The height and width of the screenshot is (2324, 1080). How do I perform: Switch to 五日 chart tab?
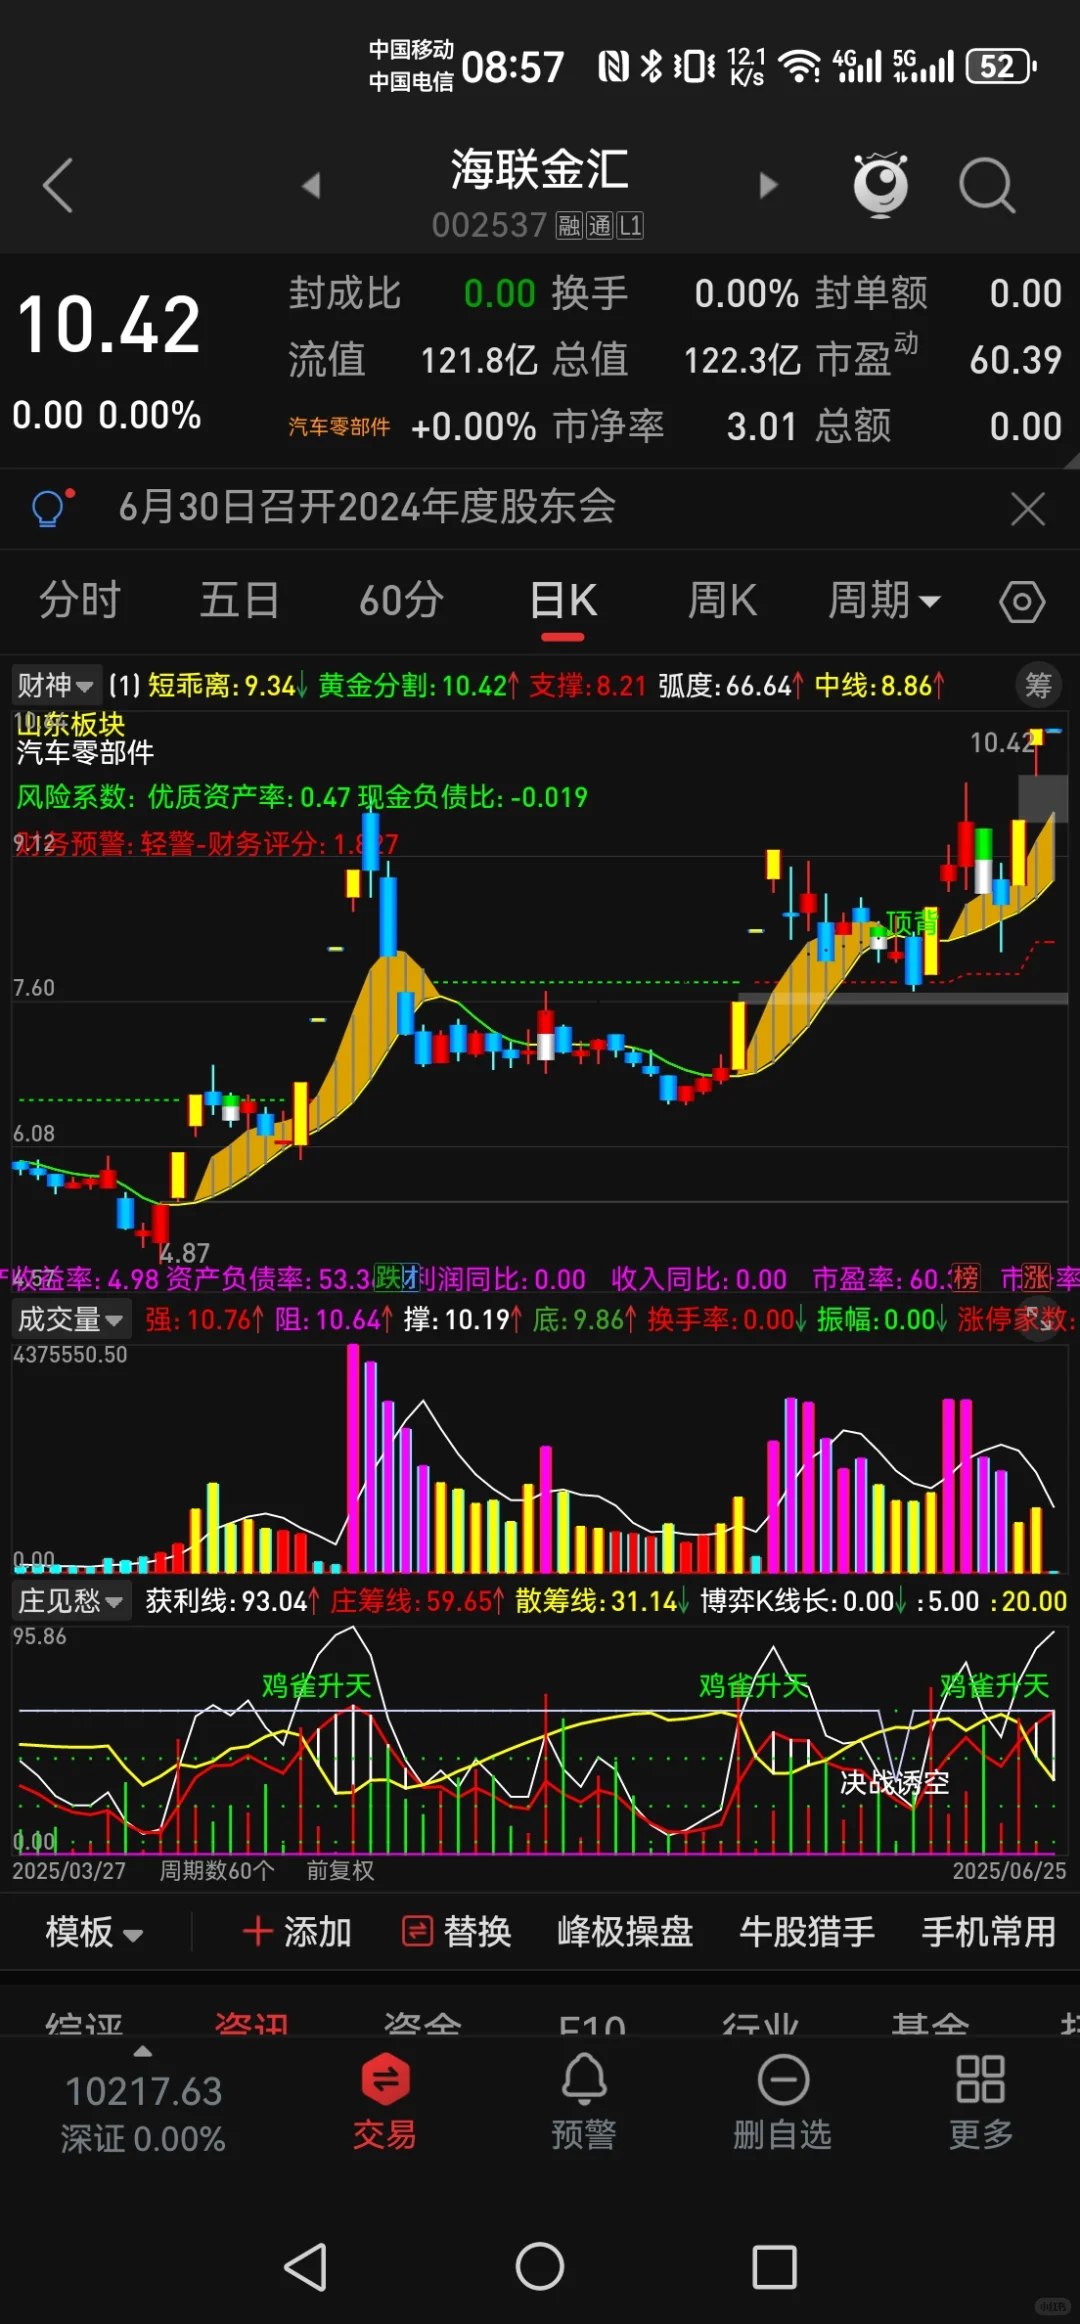[x=239, y=600]
